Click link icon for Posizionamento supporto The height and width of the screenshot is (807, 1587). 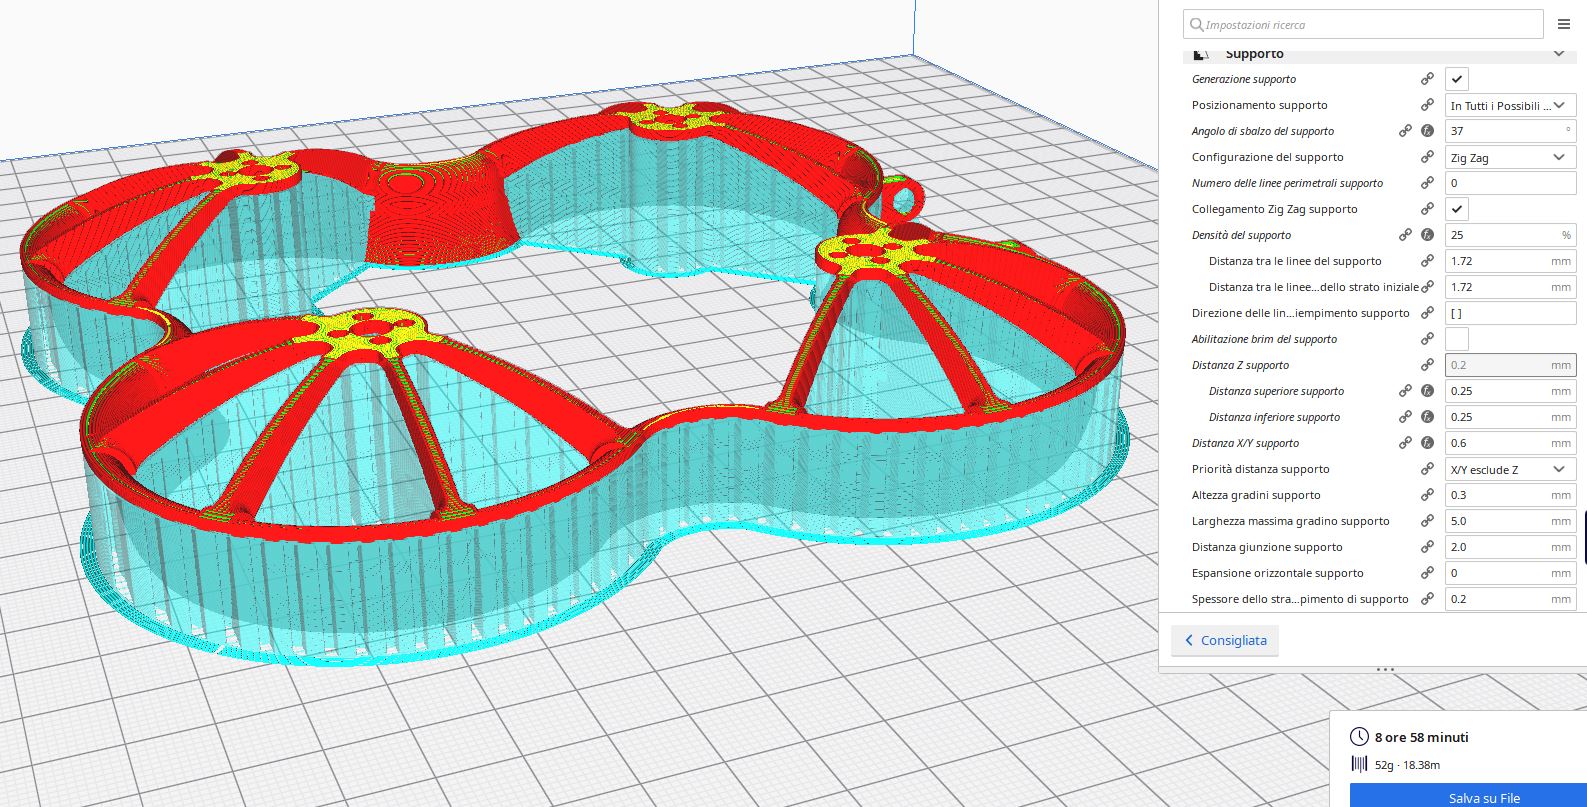coord(1428,105)
